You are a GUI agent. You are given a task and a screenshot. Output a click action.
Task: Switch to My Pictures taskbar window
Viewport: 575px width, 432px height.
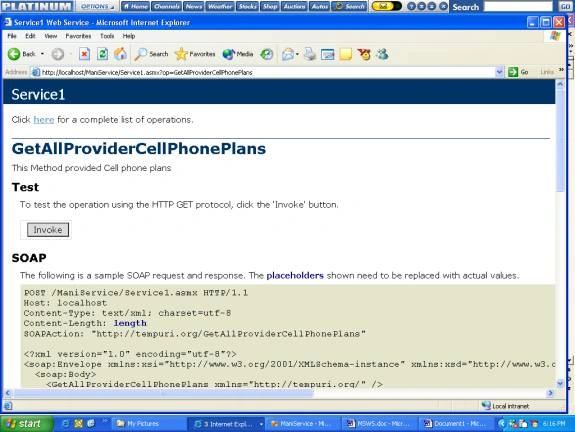click(x=149, y=424)
